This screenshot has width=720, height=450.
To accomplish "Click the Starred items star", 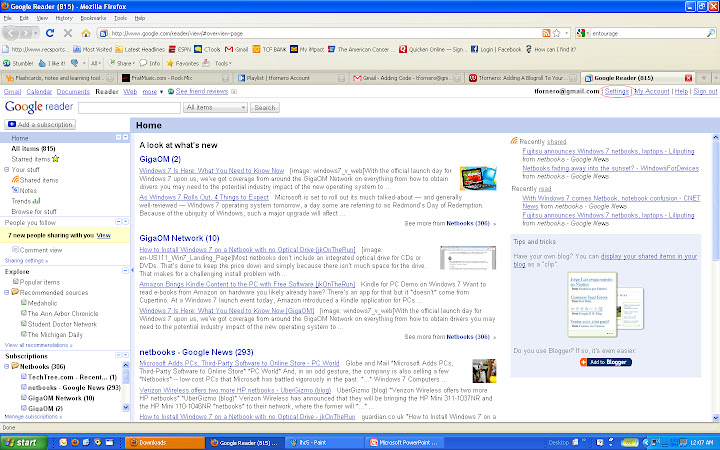I will click(56, 159).
